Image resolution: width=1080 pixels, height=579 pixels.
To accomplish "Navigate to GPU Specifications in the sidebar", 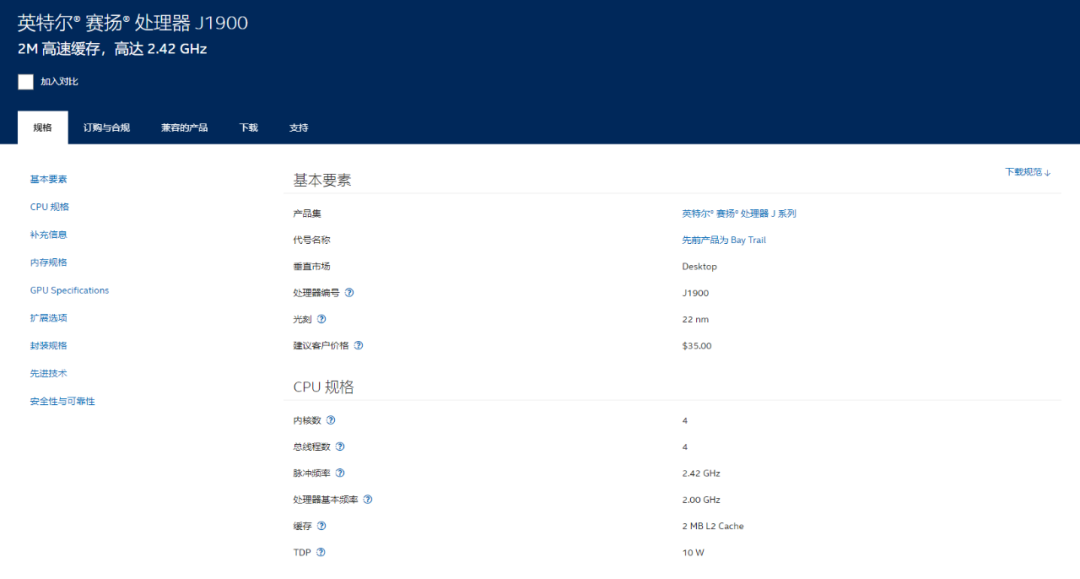I will [70, 291].
